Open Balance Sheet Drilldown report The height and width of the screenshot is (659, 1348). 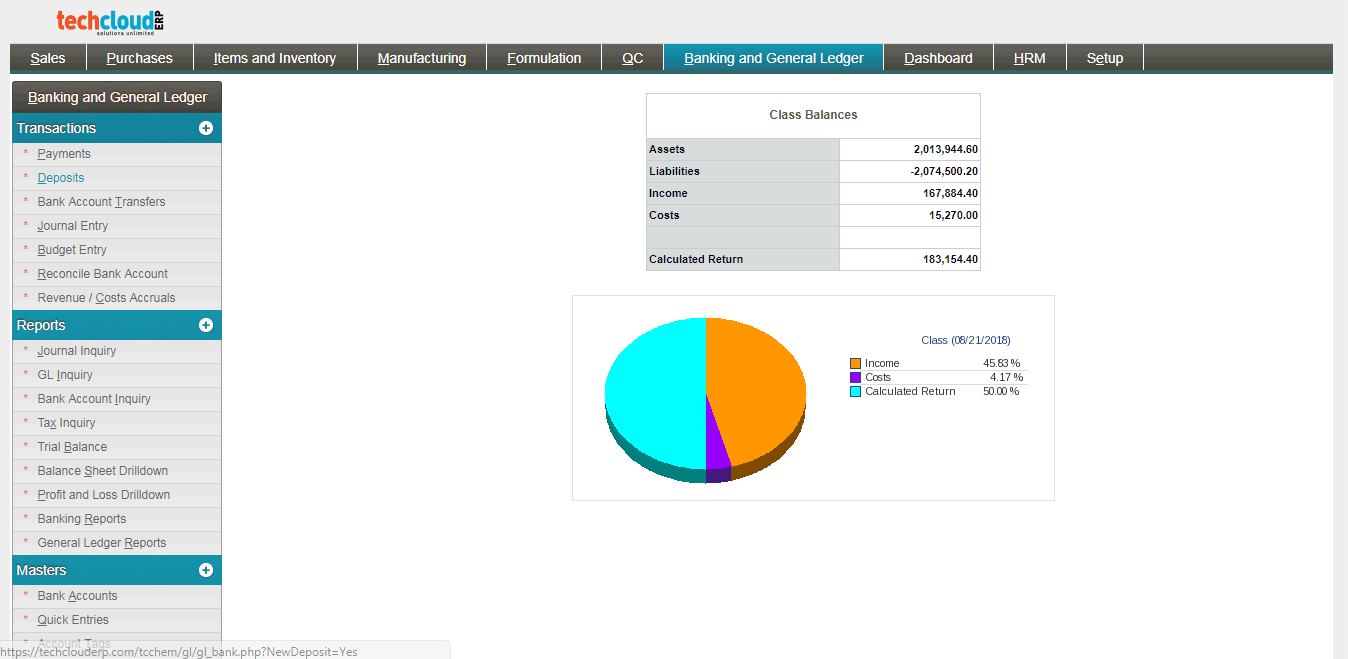102,471
